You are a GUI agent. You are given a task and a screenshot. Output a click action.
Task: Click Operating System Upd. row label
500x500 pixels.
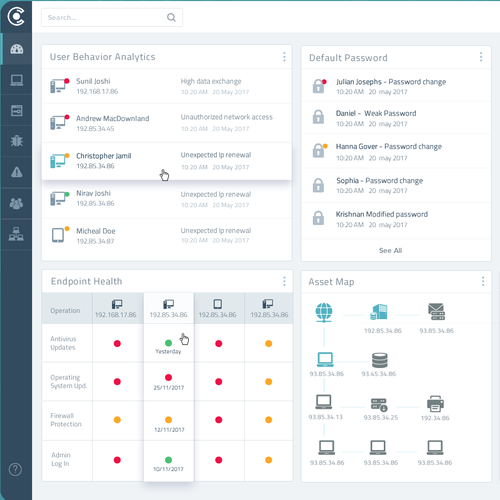[x=68, y=381]
